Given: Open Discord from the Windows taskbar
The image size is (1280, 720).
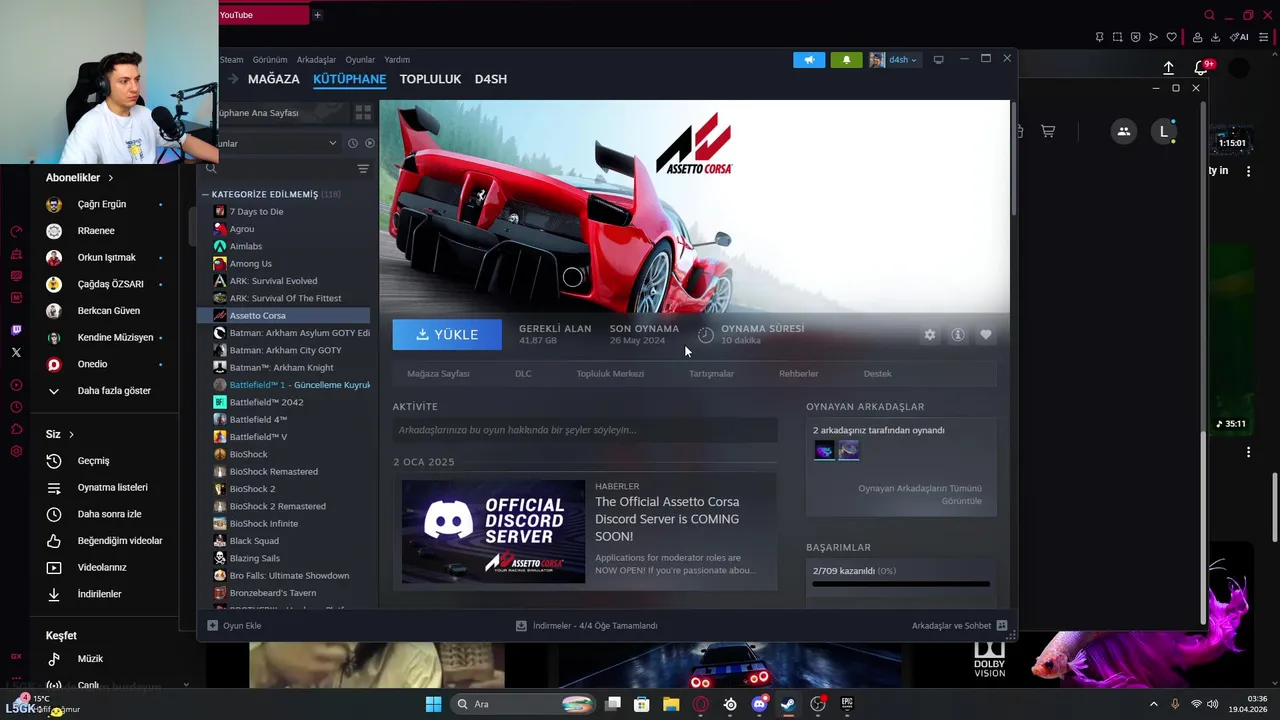Looking at the screenshot, I should tap(759, 704).
